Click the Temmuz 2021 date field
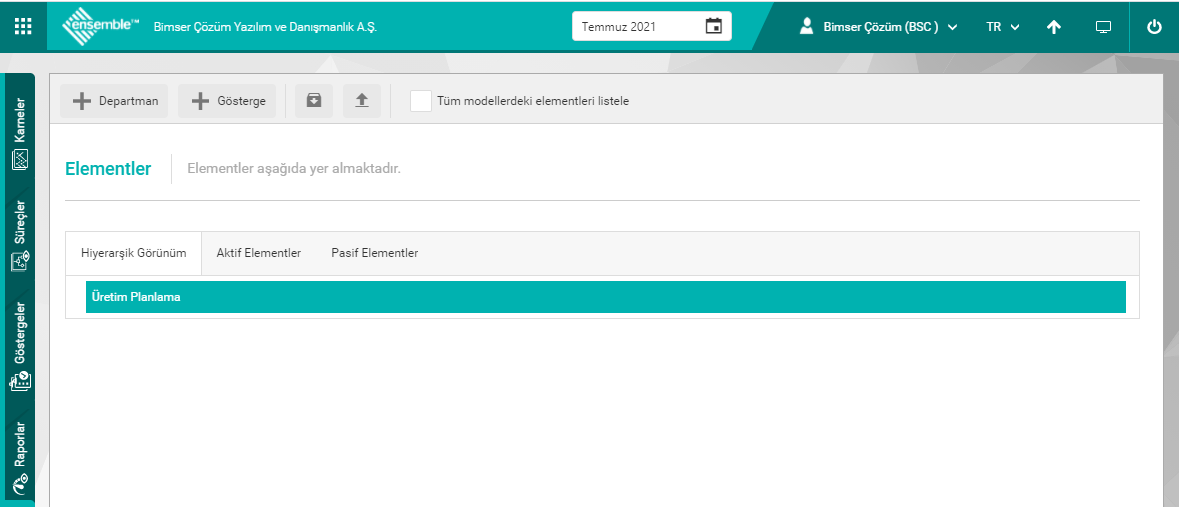The image size is (1179, 507). pos(651,26)
